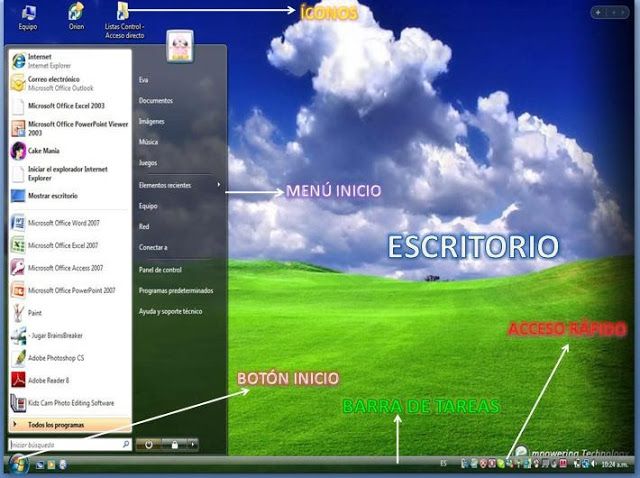The image size is (640, 478).
Task: Open Adobe Reader 8
Action: pos(70,380)
